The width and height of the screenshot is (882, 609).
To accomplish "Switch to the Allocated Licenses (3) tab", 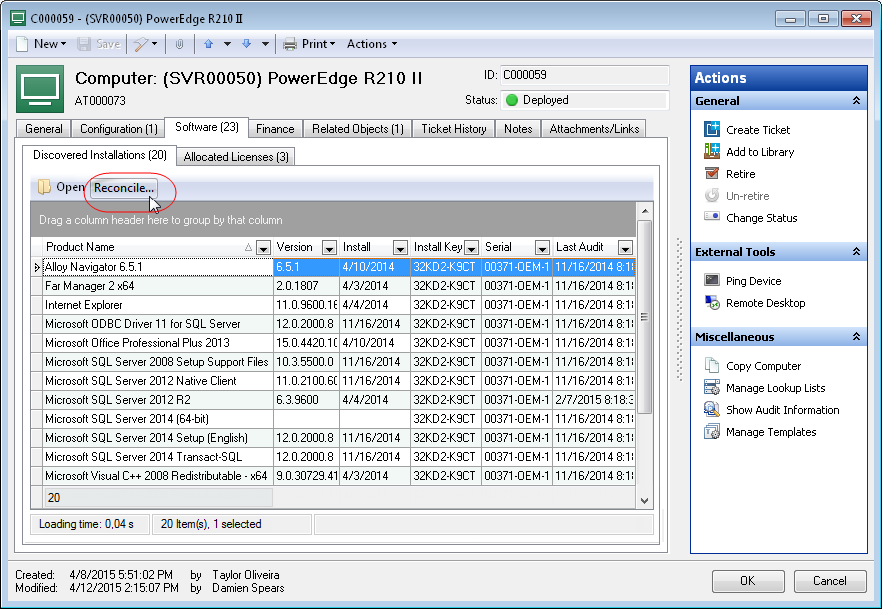I will click(236, 157).
